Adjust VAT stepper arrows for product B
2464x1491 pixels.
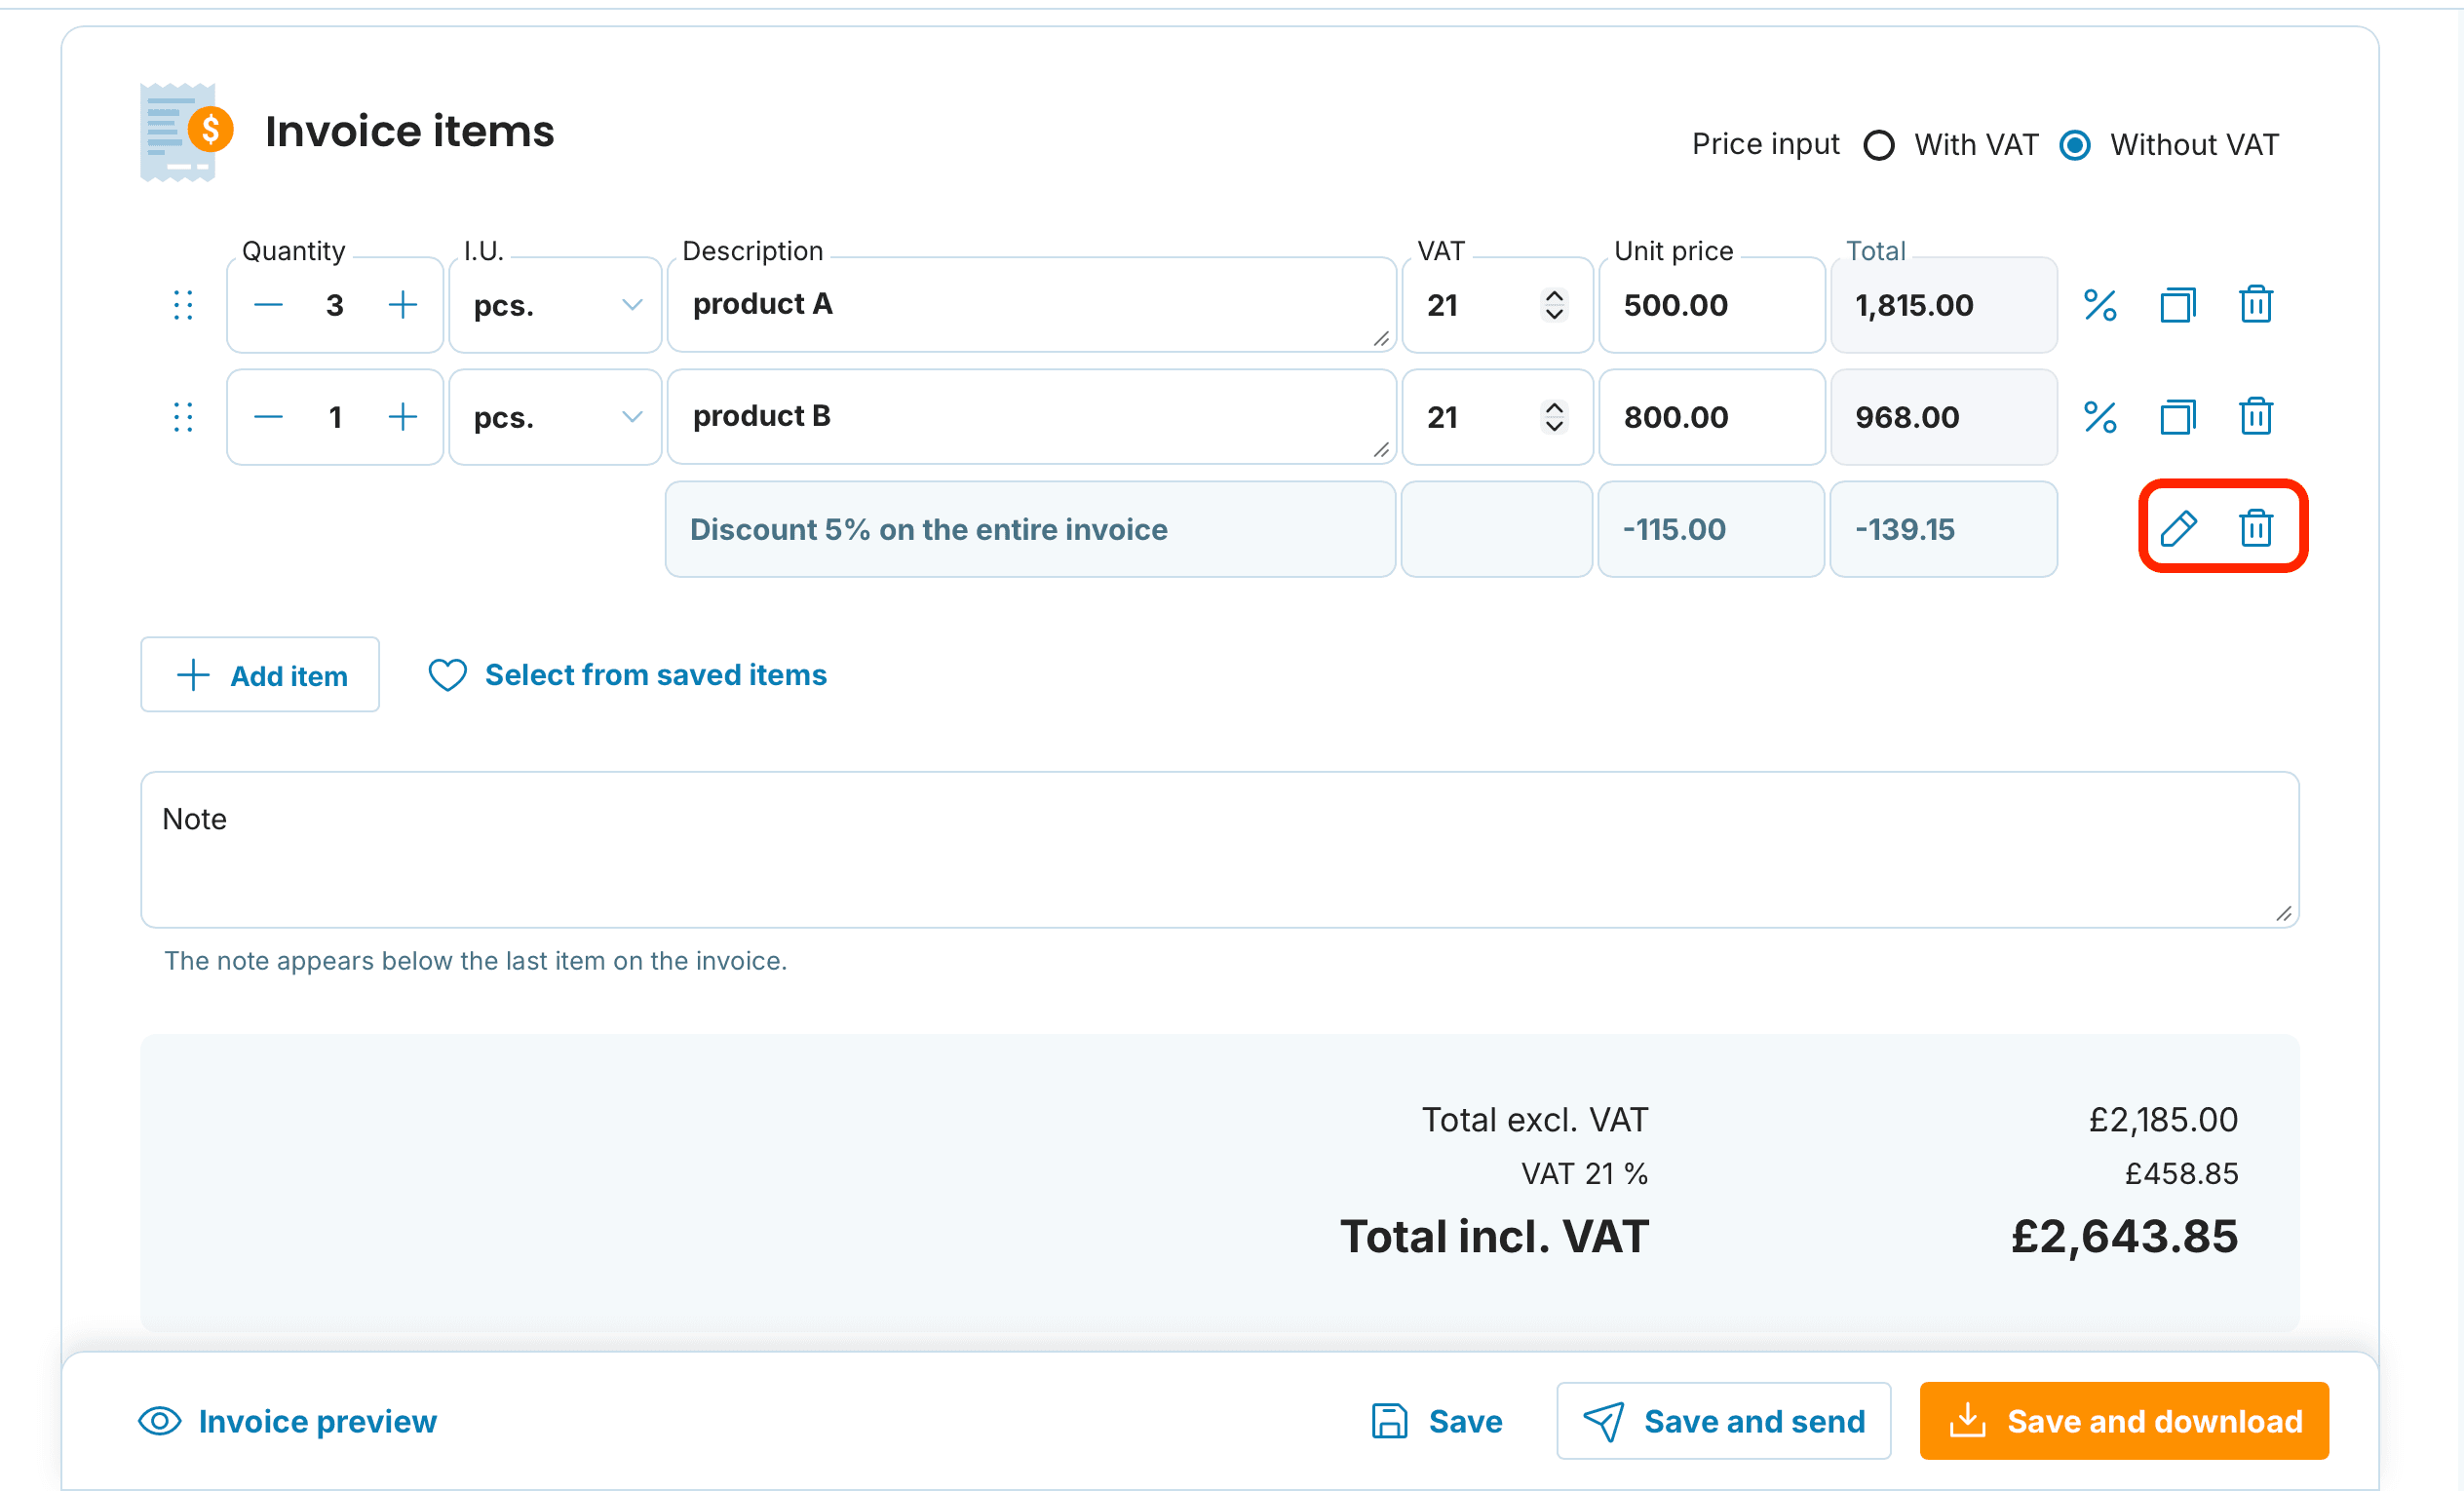[1554, 417]
